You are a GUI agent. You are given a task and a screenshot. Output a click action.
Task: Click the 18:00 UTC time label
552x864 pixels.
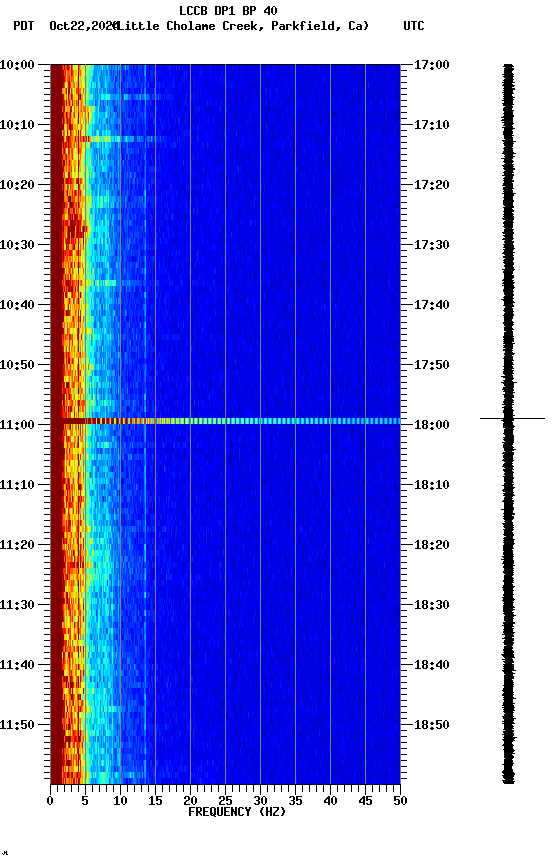coord(432,425)
